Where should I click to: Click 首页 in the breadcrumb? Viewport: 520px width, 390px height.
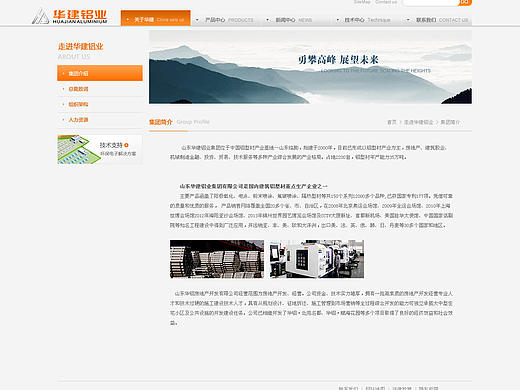point(392,122)
